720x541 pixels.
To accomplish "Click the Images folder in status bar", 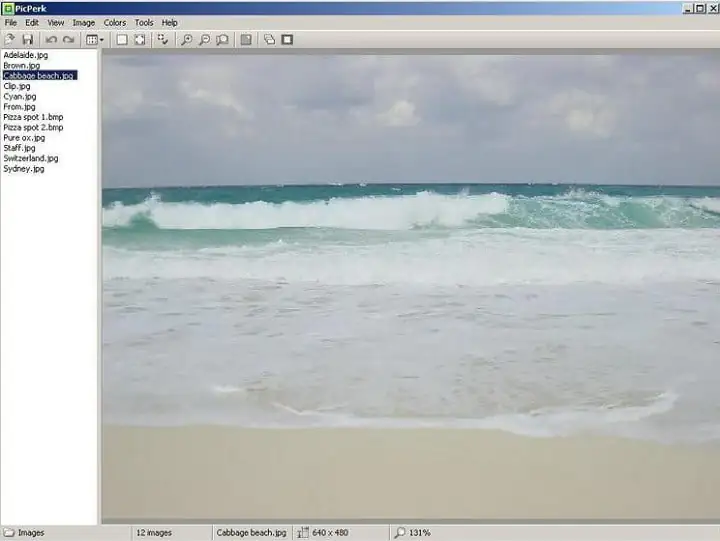I will click(30, 533).
